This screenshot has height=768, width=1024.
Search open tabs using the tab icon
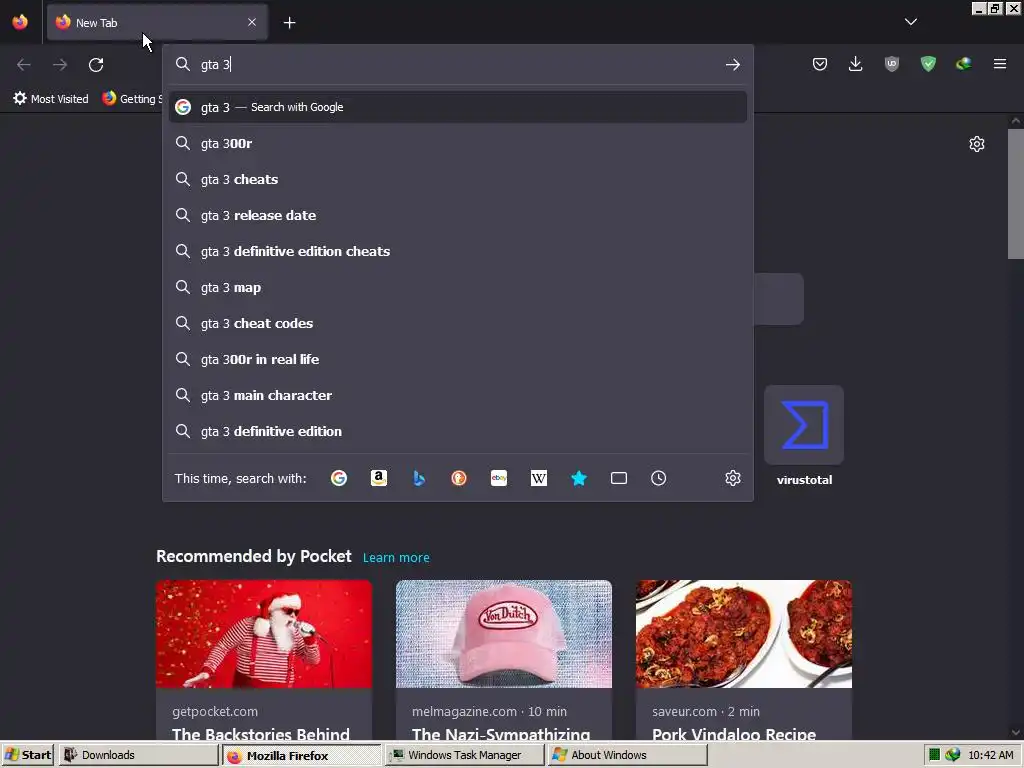click(x=618, y=478)
